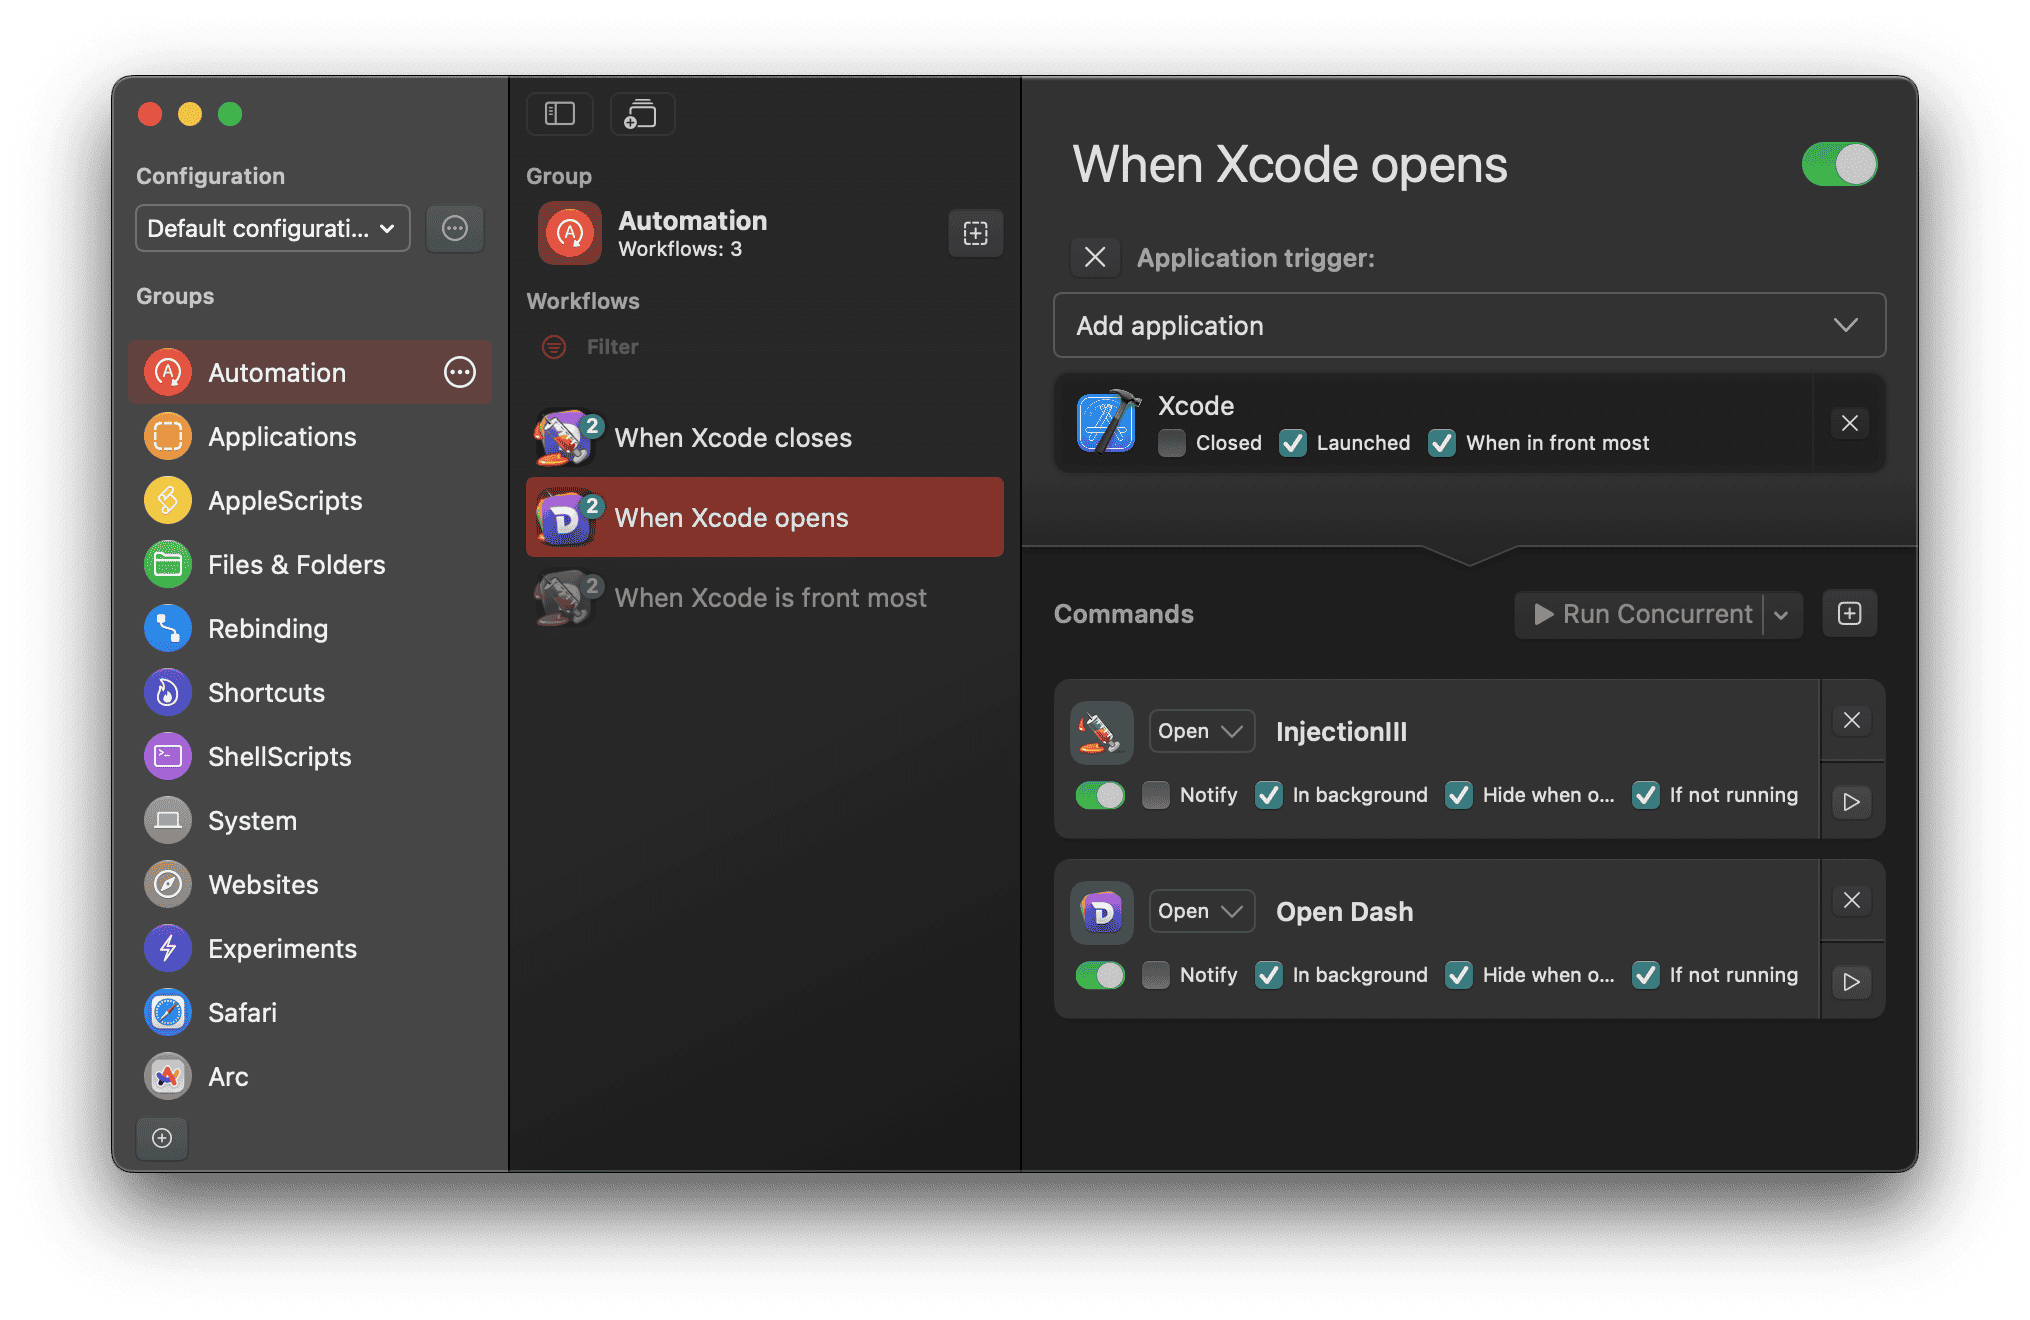
Task: Click the add new group plus icon
Action: 162,1138
